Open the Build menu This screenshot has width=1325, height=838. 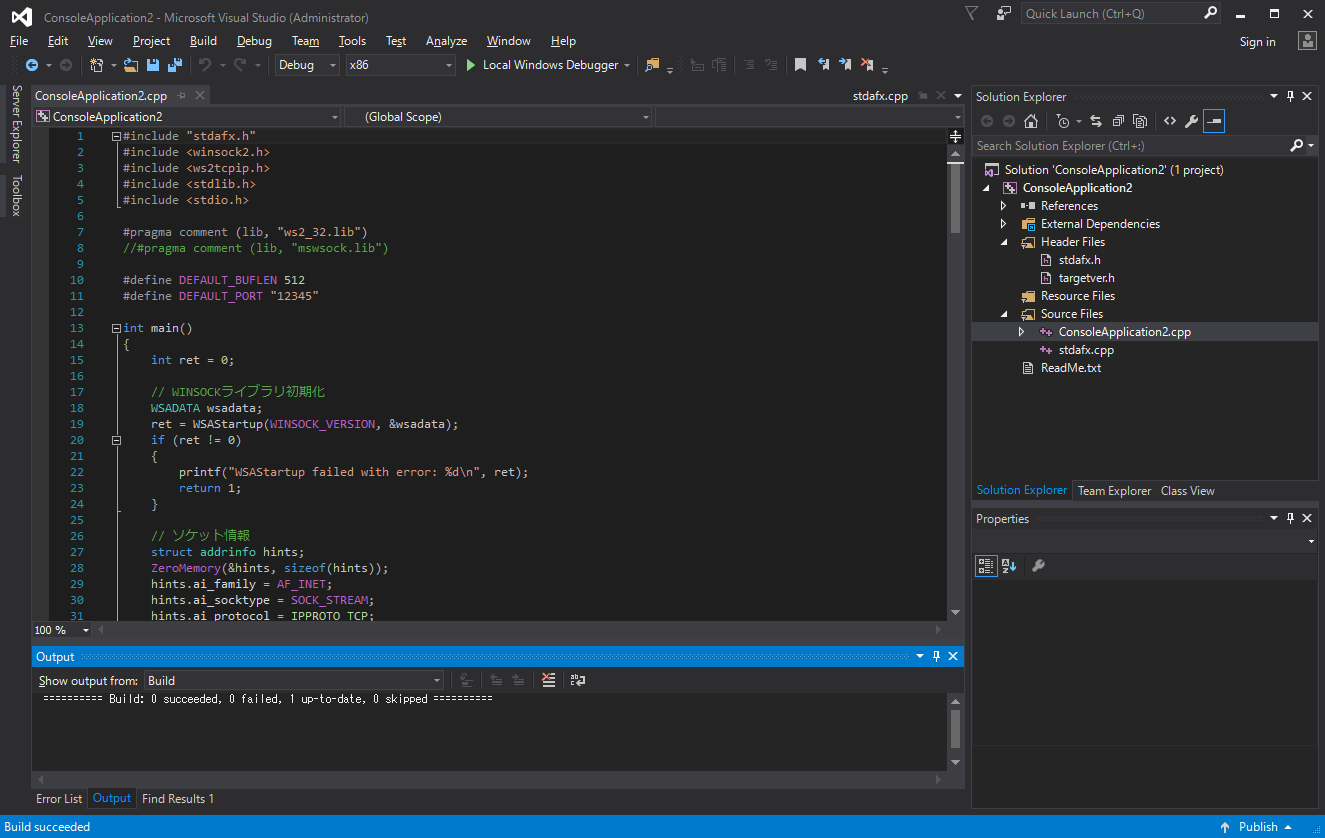pyautogui.click(x=203, y=41)
